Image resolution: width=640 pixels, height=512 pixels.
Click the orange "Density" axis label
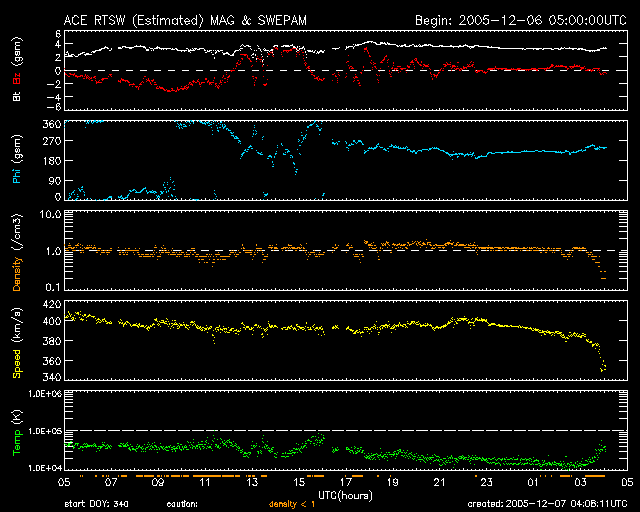click(x=17, y=274)
